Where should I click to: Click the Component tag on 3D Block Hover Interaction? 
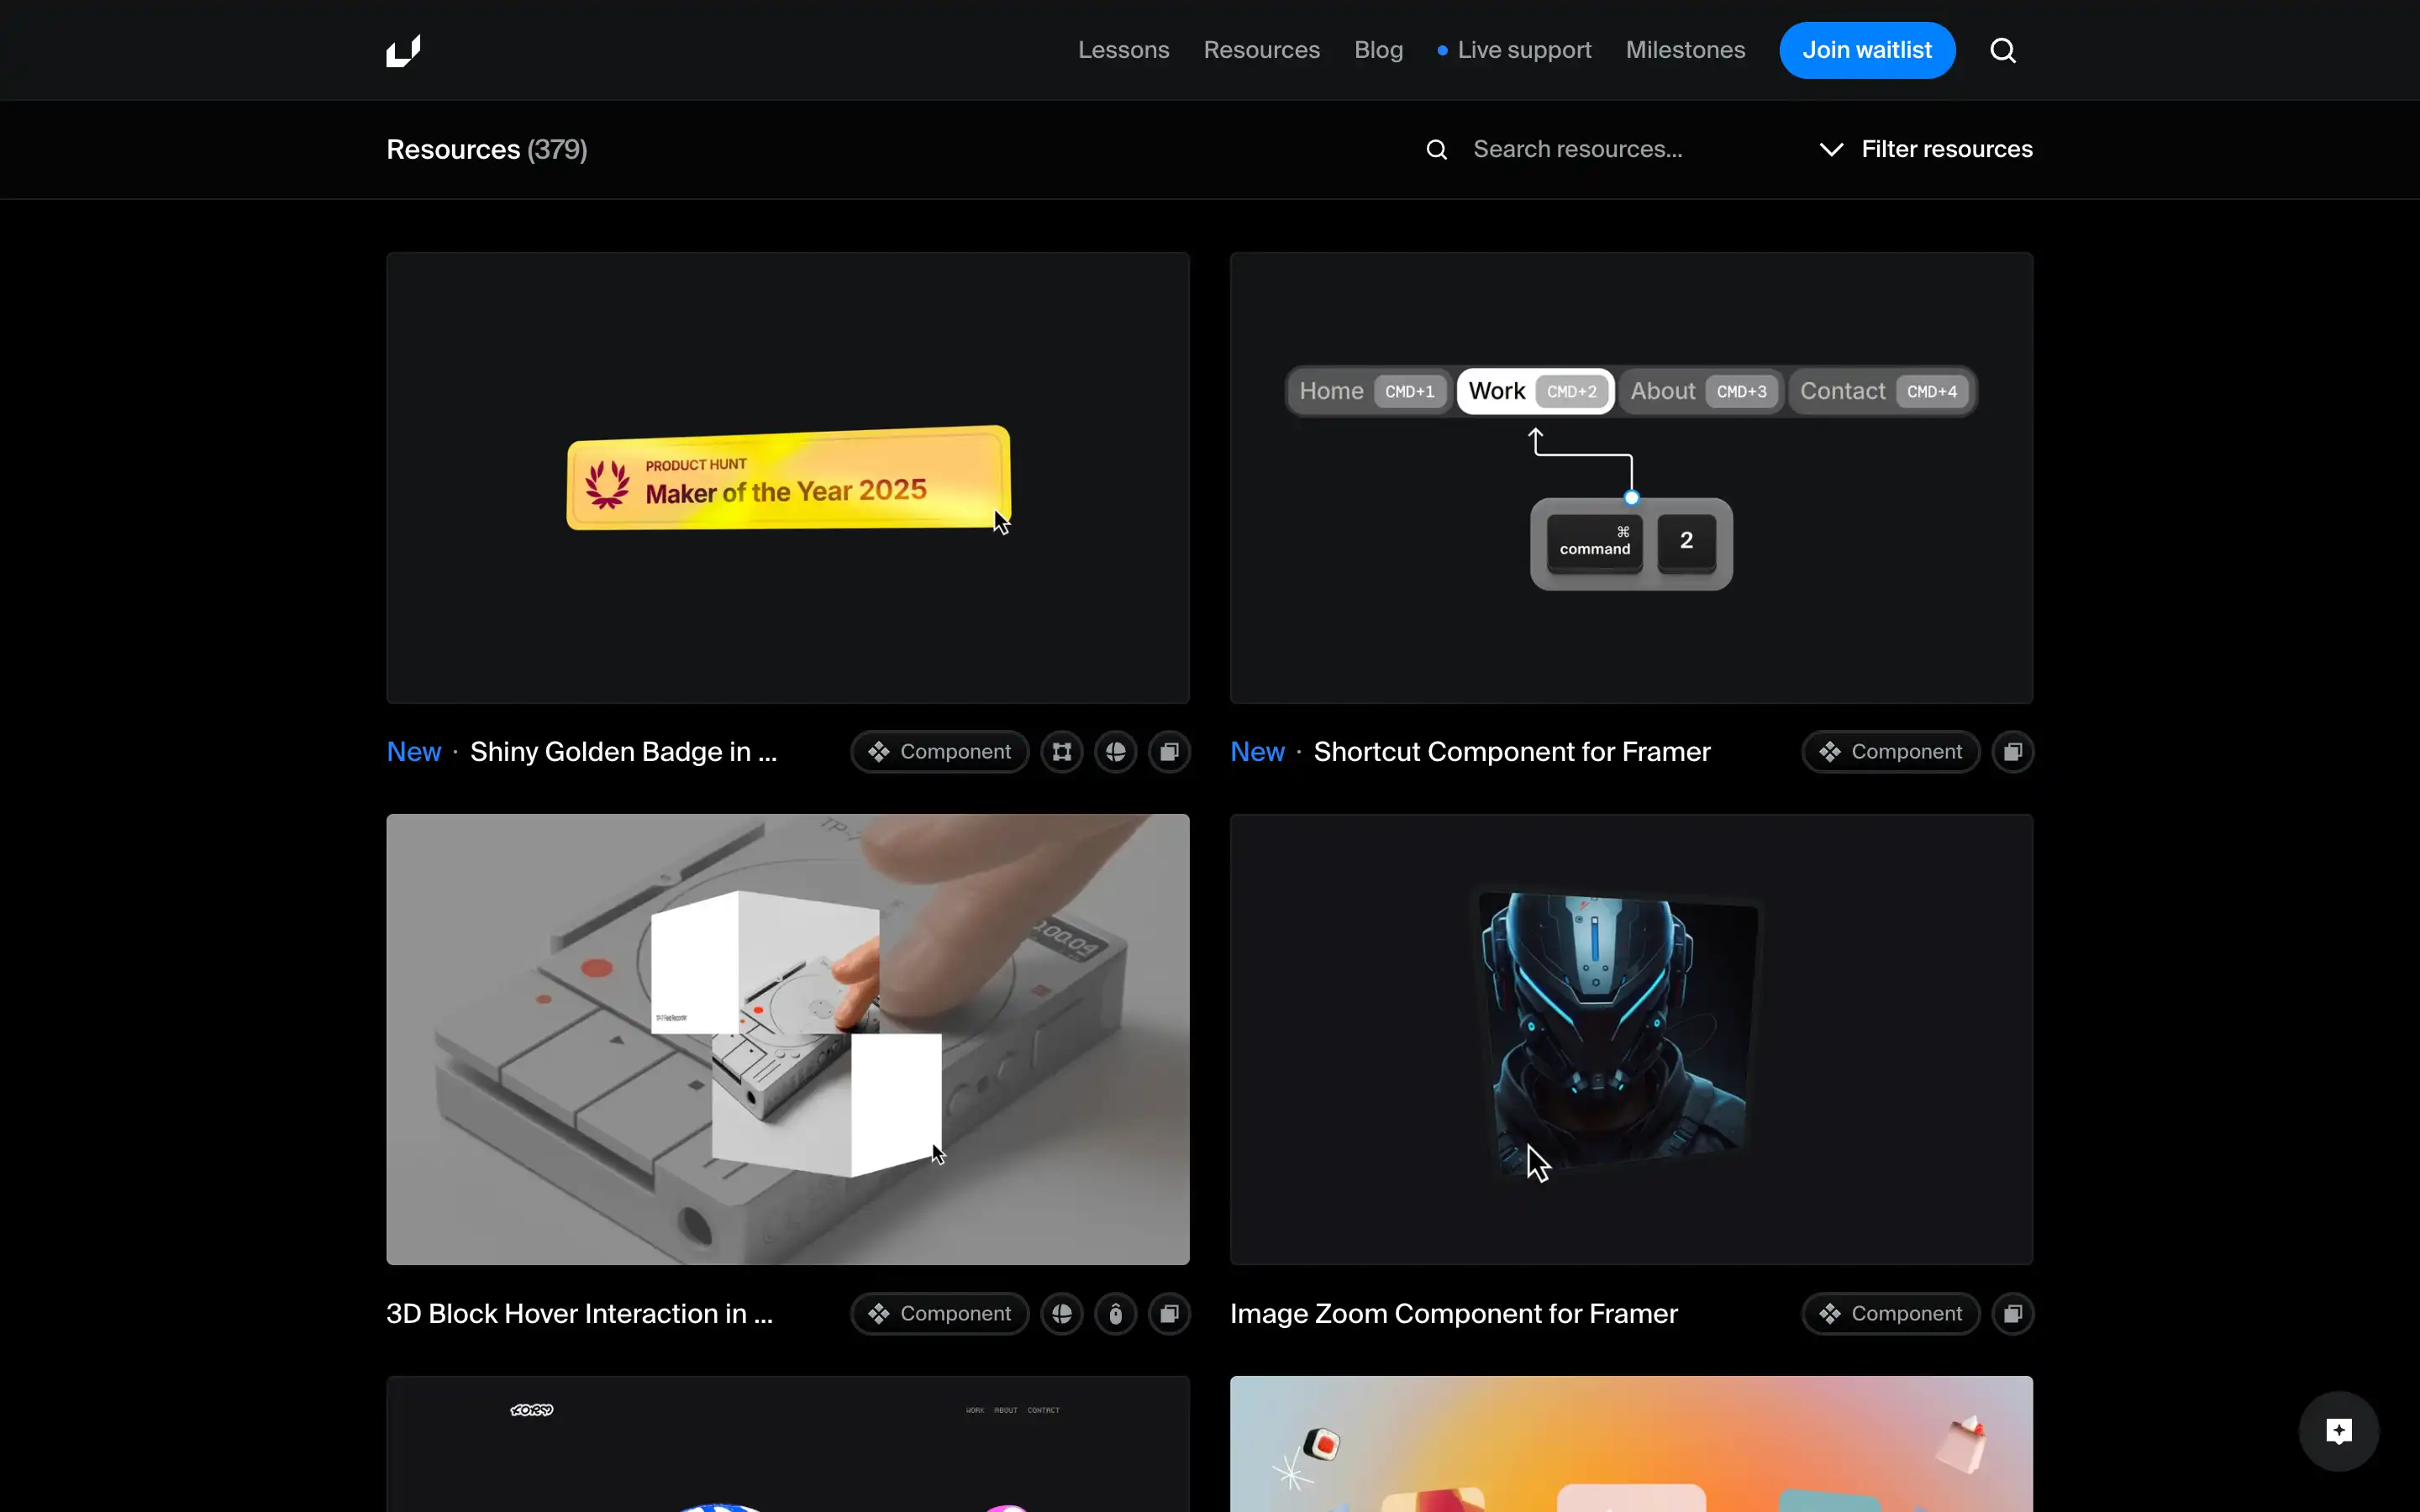940,1314
